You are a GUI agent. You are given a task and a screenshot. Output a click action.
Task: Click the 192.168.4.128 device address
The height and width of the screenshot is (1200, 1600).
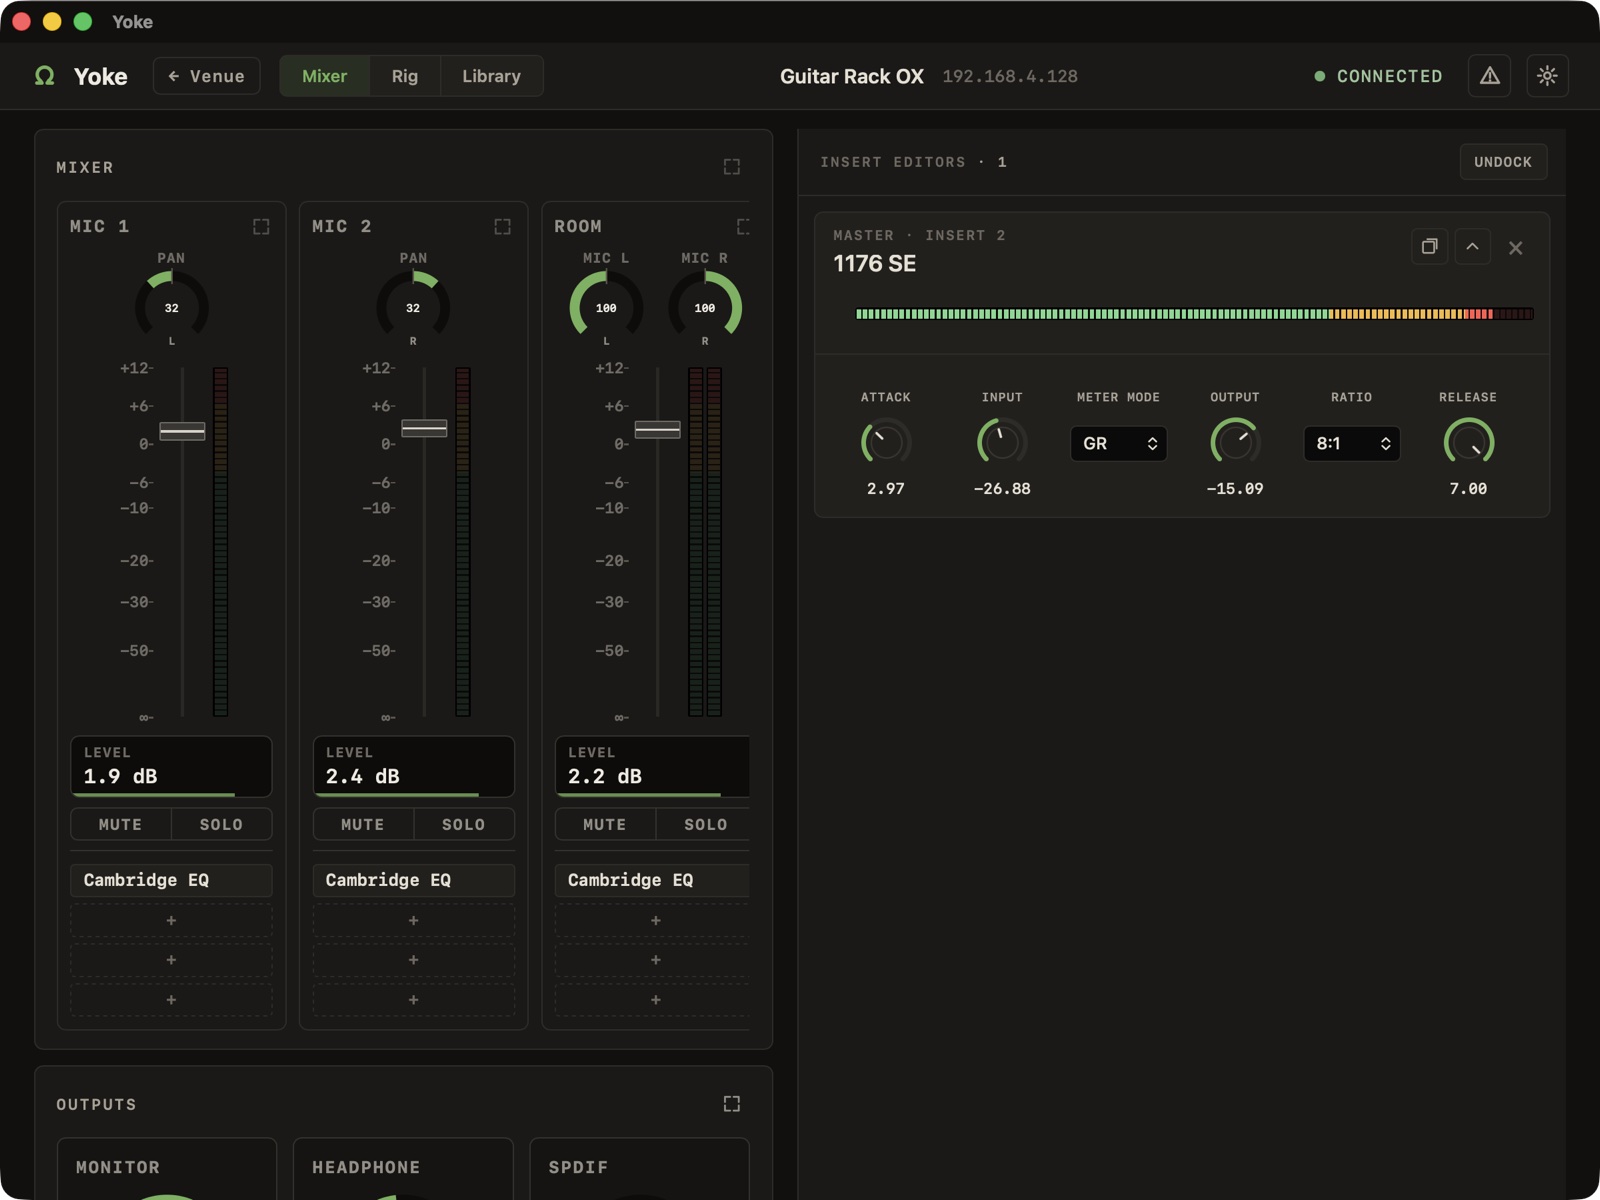click(x=1010, y=76)
